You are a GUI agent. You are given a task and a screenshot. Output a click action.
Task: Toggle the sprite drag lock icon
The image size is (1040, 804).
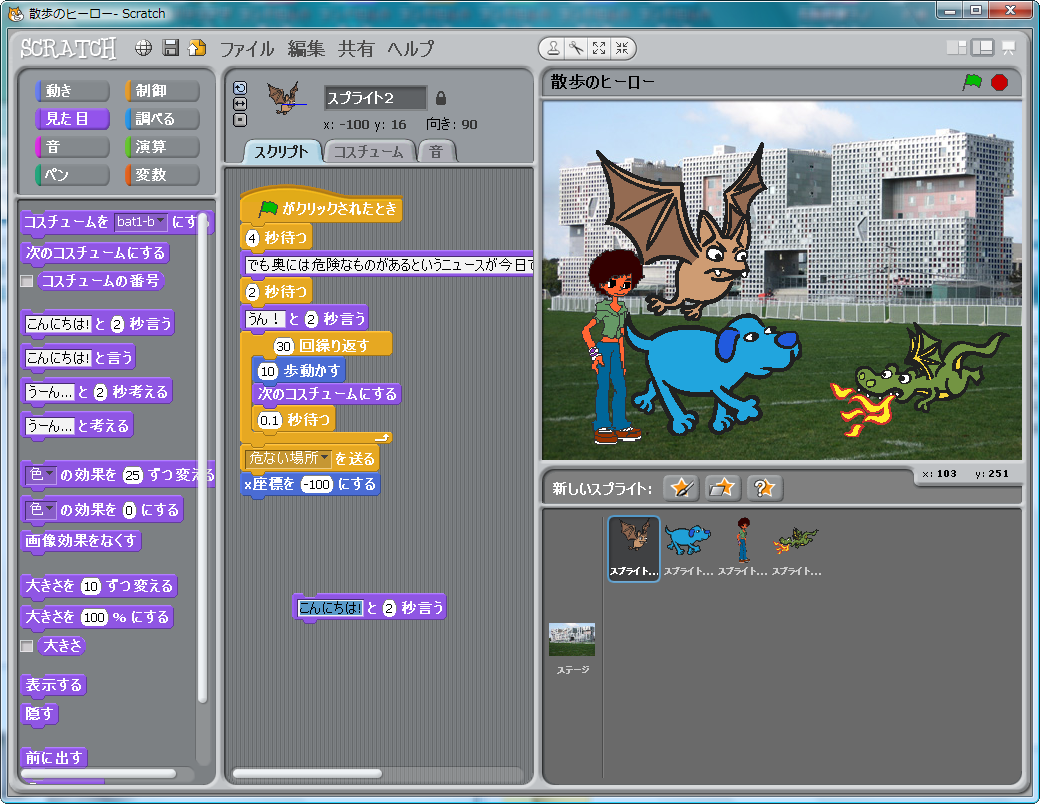pyautogui.click(x=441, y=98)
